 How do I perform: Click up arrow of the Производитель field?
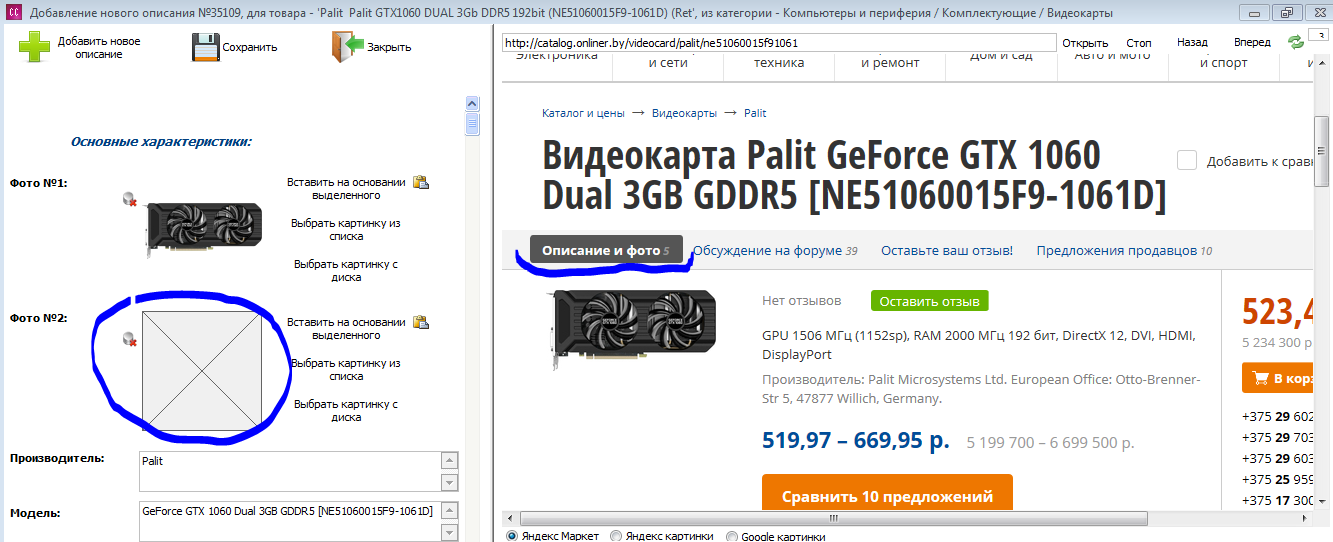450,461
